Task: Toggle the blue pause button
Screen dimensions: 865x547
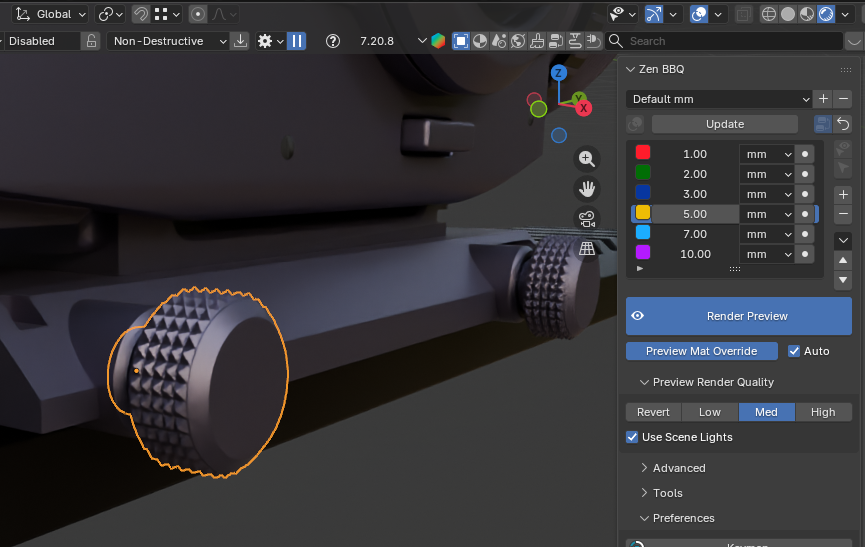Action: pos(296,41)
